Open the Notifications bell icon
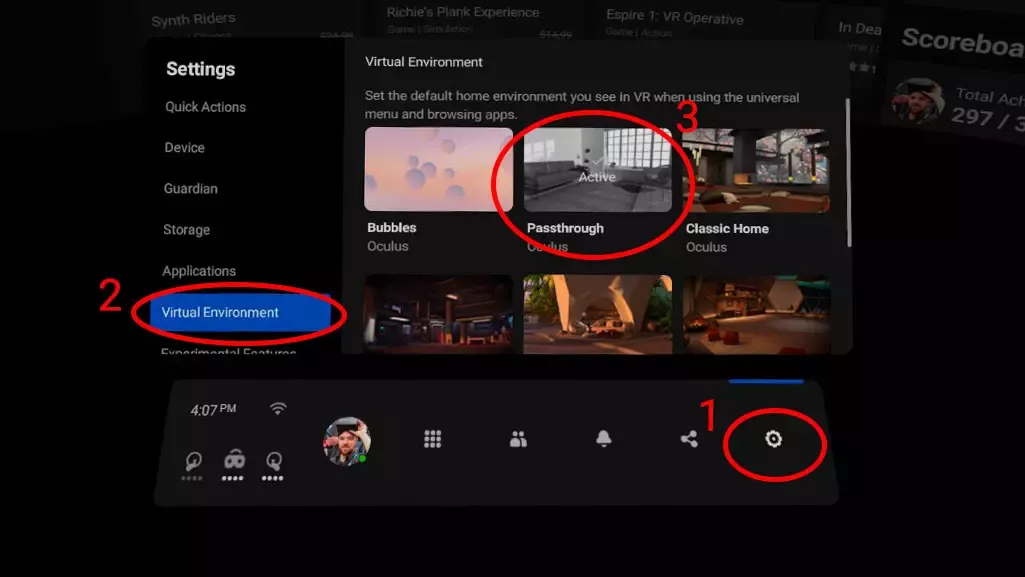 603,438
